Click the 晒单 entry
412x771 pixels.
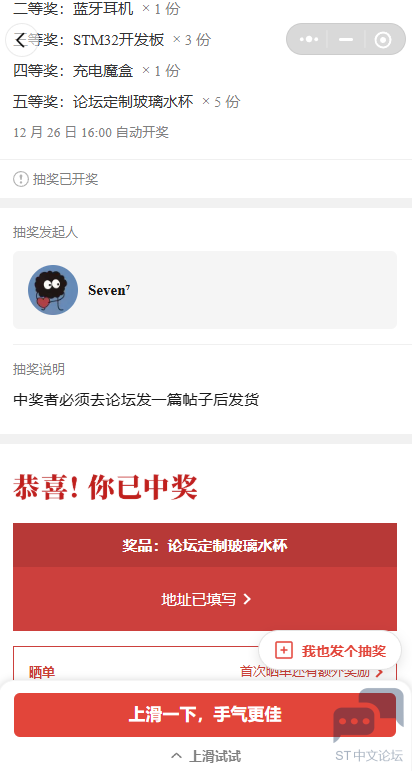click(x=42, y=672)
